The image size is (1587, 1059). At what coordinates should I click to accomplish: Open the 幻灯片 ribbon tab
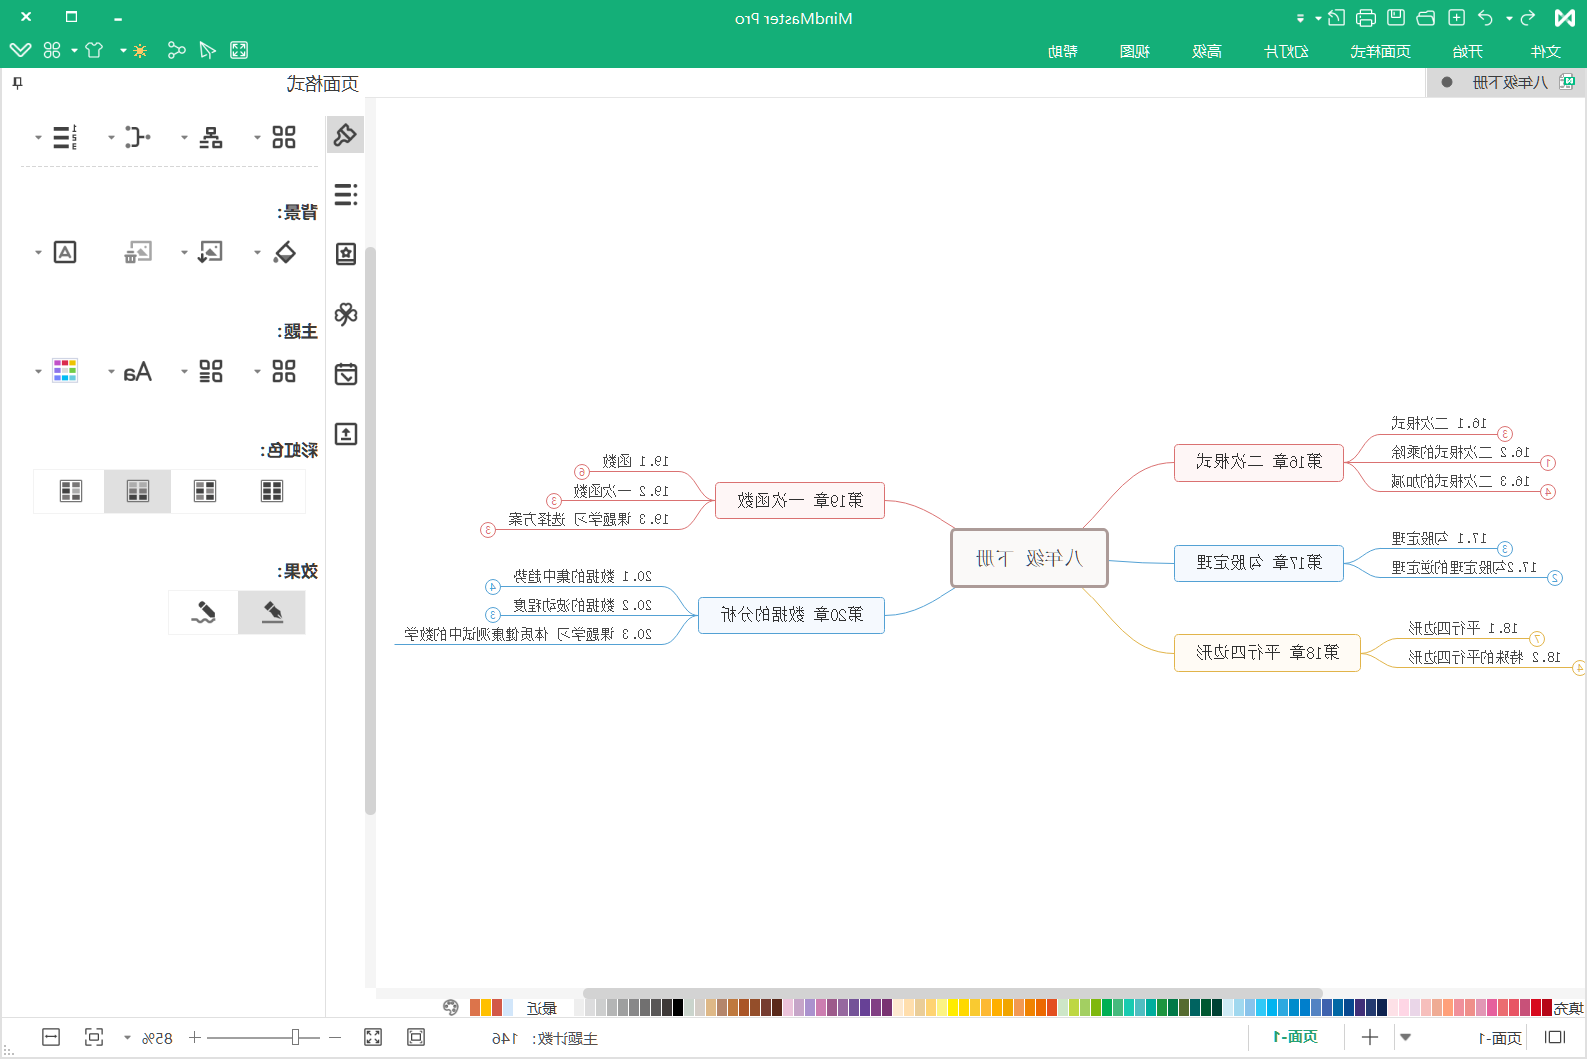[1286, 51]
